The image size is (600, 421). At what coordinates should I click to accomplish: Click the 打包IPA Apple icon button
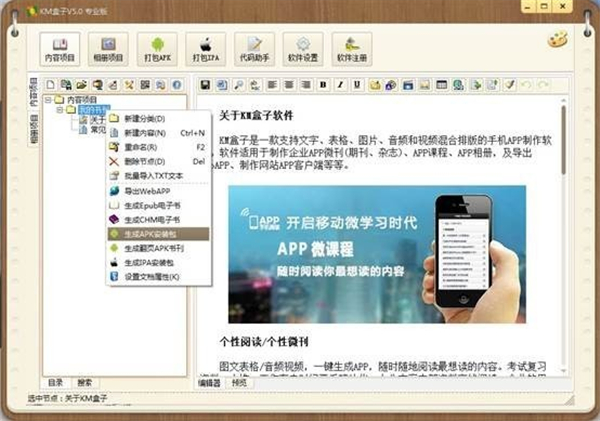click(x=206, y=50)
